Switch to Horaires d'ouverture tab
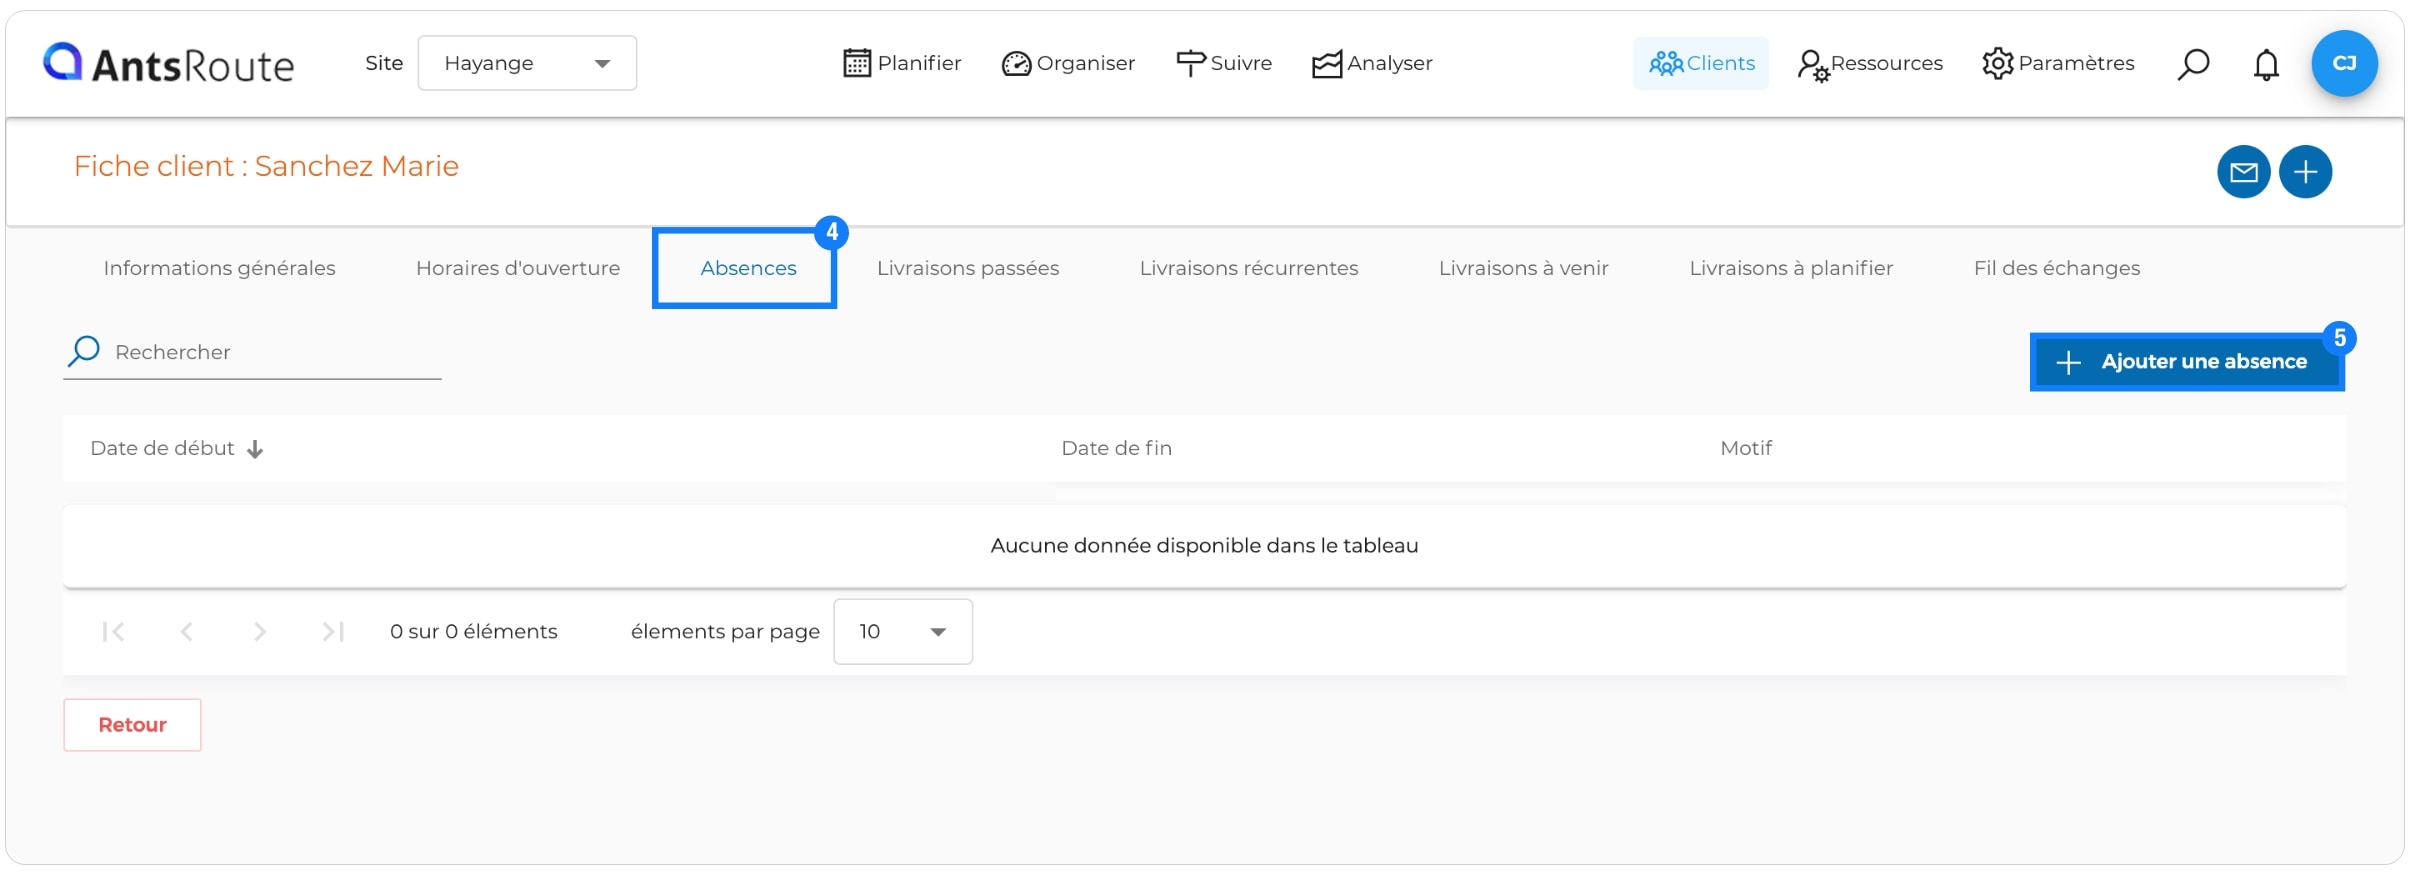 [518, 268]
